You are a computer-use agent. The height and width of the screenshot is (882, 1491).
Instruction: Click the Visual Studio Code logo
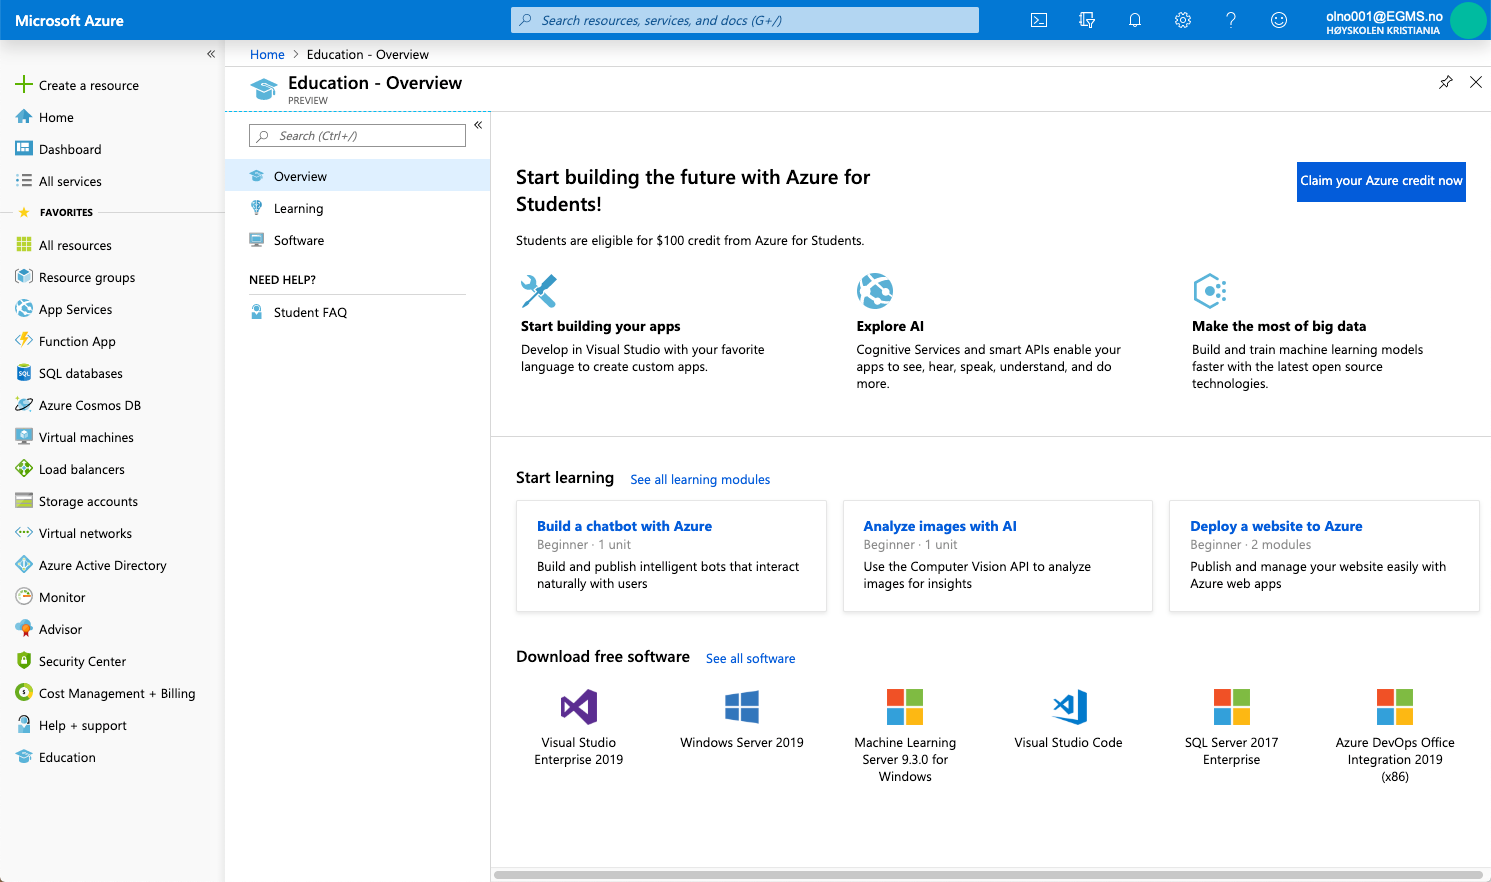click(x=1069, y=707)
